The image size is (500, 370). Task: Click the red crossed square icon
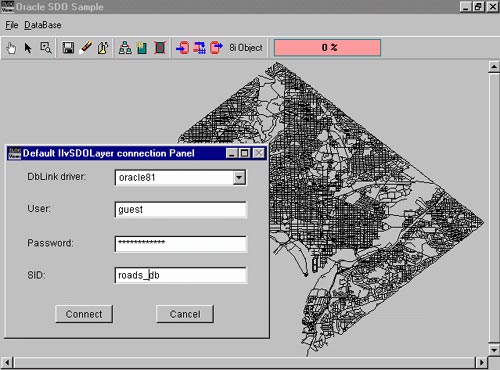pyautogui.click(x=160, y=48)
